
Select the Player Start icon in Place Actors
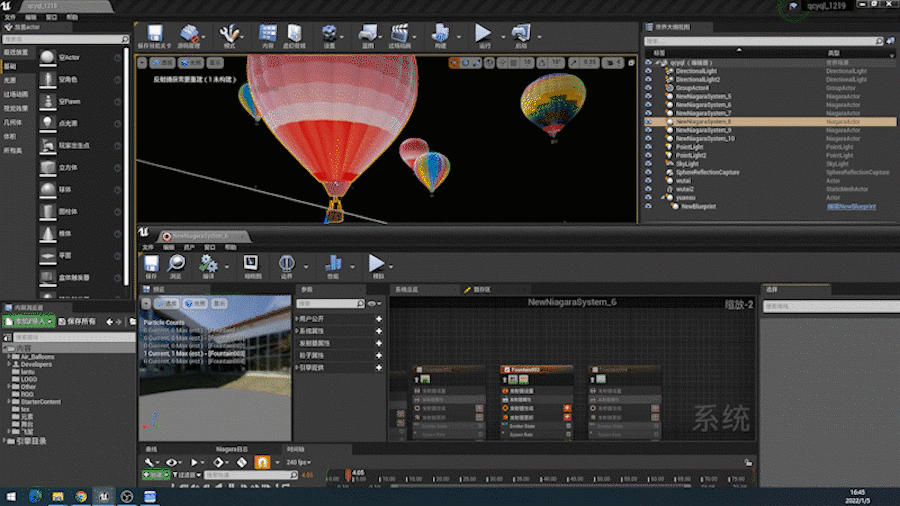(x=48, y=146)
